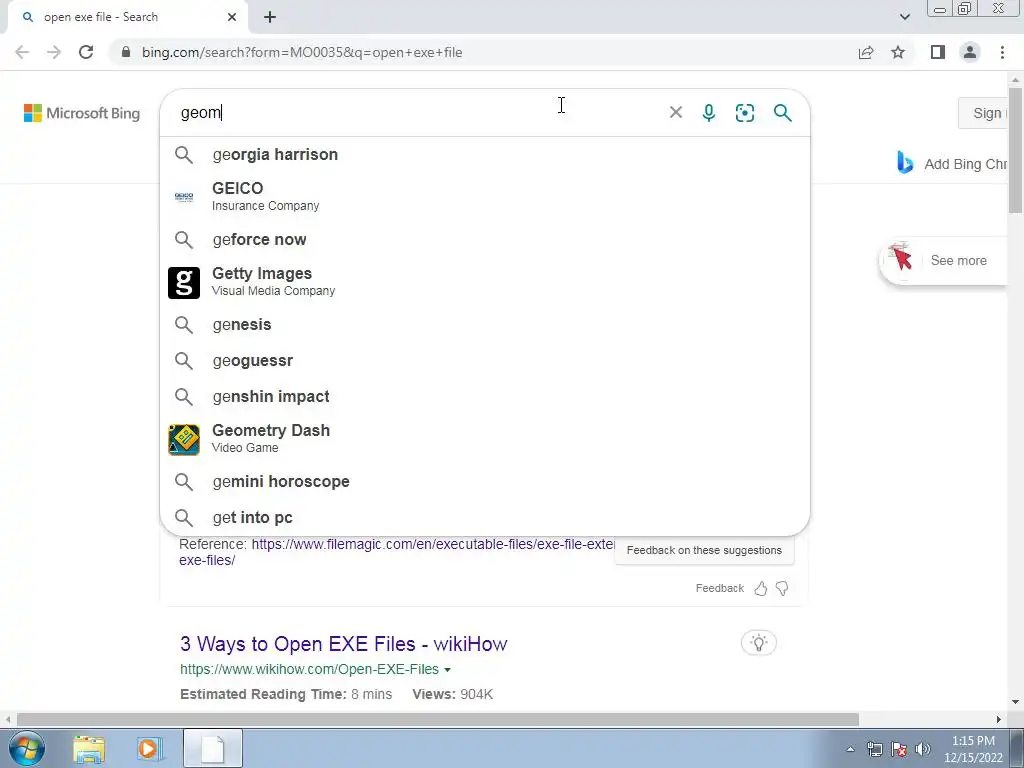This screenshot has width=1024, height=768.
Task: Expand wikihow.com URL dropdown arrow
Action: point(447,670)
